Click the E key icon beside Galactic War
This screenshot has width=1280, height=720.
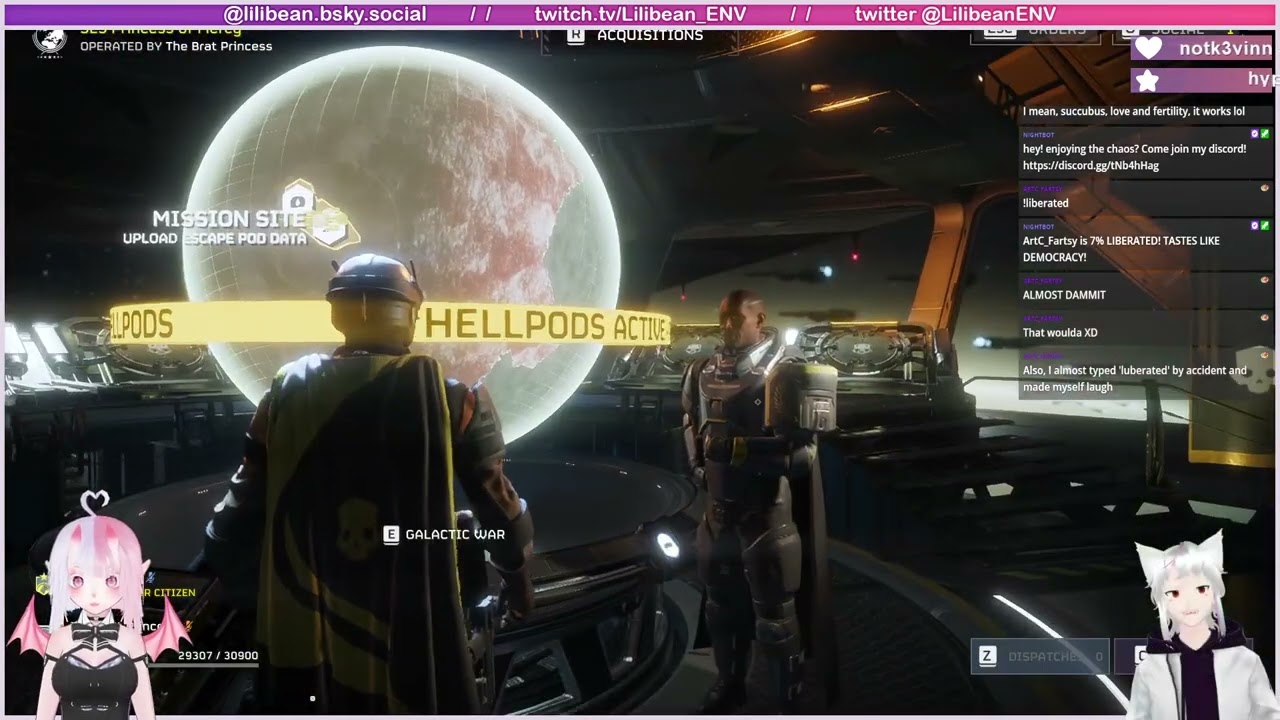tap(391, 535)
